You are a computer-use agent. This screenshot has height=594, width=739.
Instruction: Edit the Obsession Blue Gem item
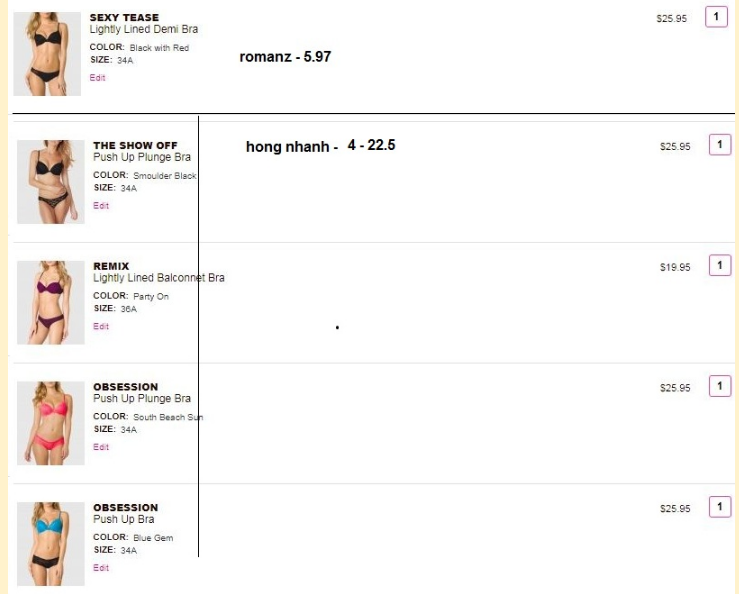[101, 568]
